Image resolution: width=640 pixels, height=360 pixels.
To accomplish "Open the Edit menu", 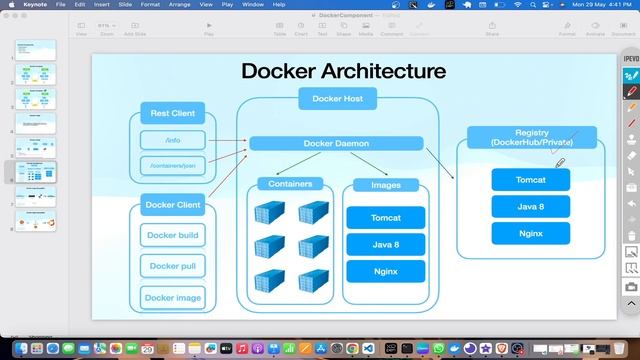I will [x=80, y=4].
